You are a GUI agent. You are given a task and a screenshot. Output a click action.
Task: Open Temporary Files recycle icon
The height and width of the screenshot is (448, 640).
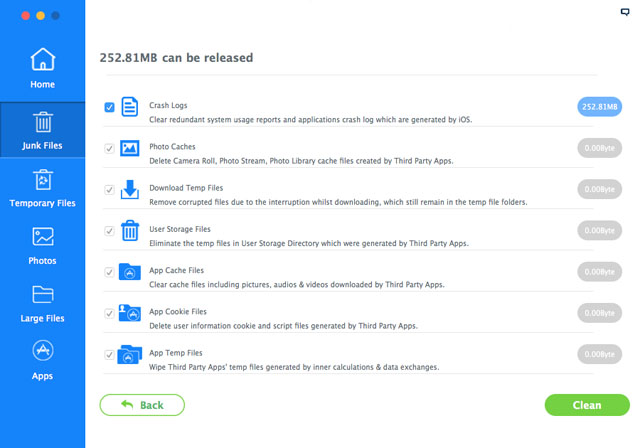pyautogui.click(x=43, y=180)
